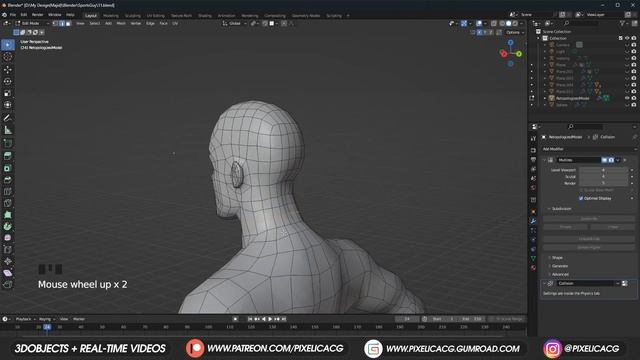Expand the Generate panel
Viewport: 640px width, 360px height.
pos(560,266)
